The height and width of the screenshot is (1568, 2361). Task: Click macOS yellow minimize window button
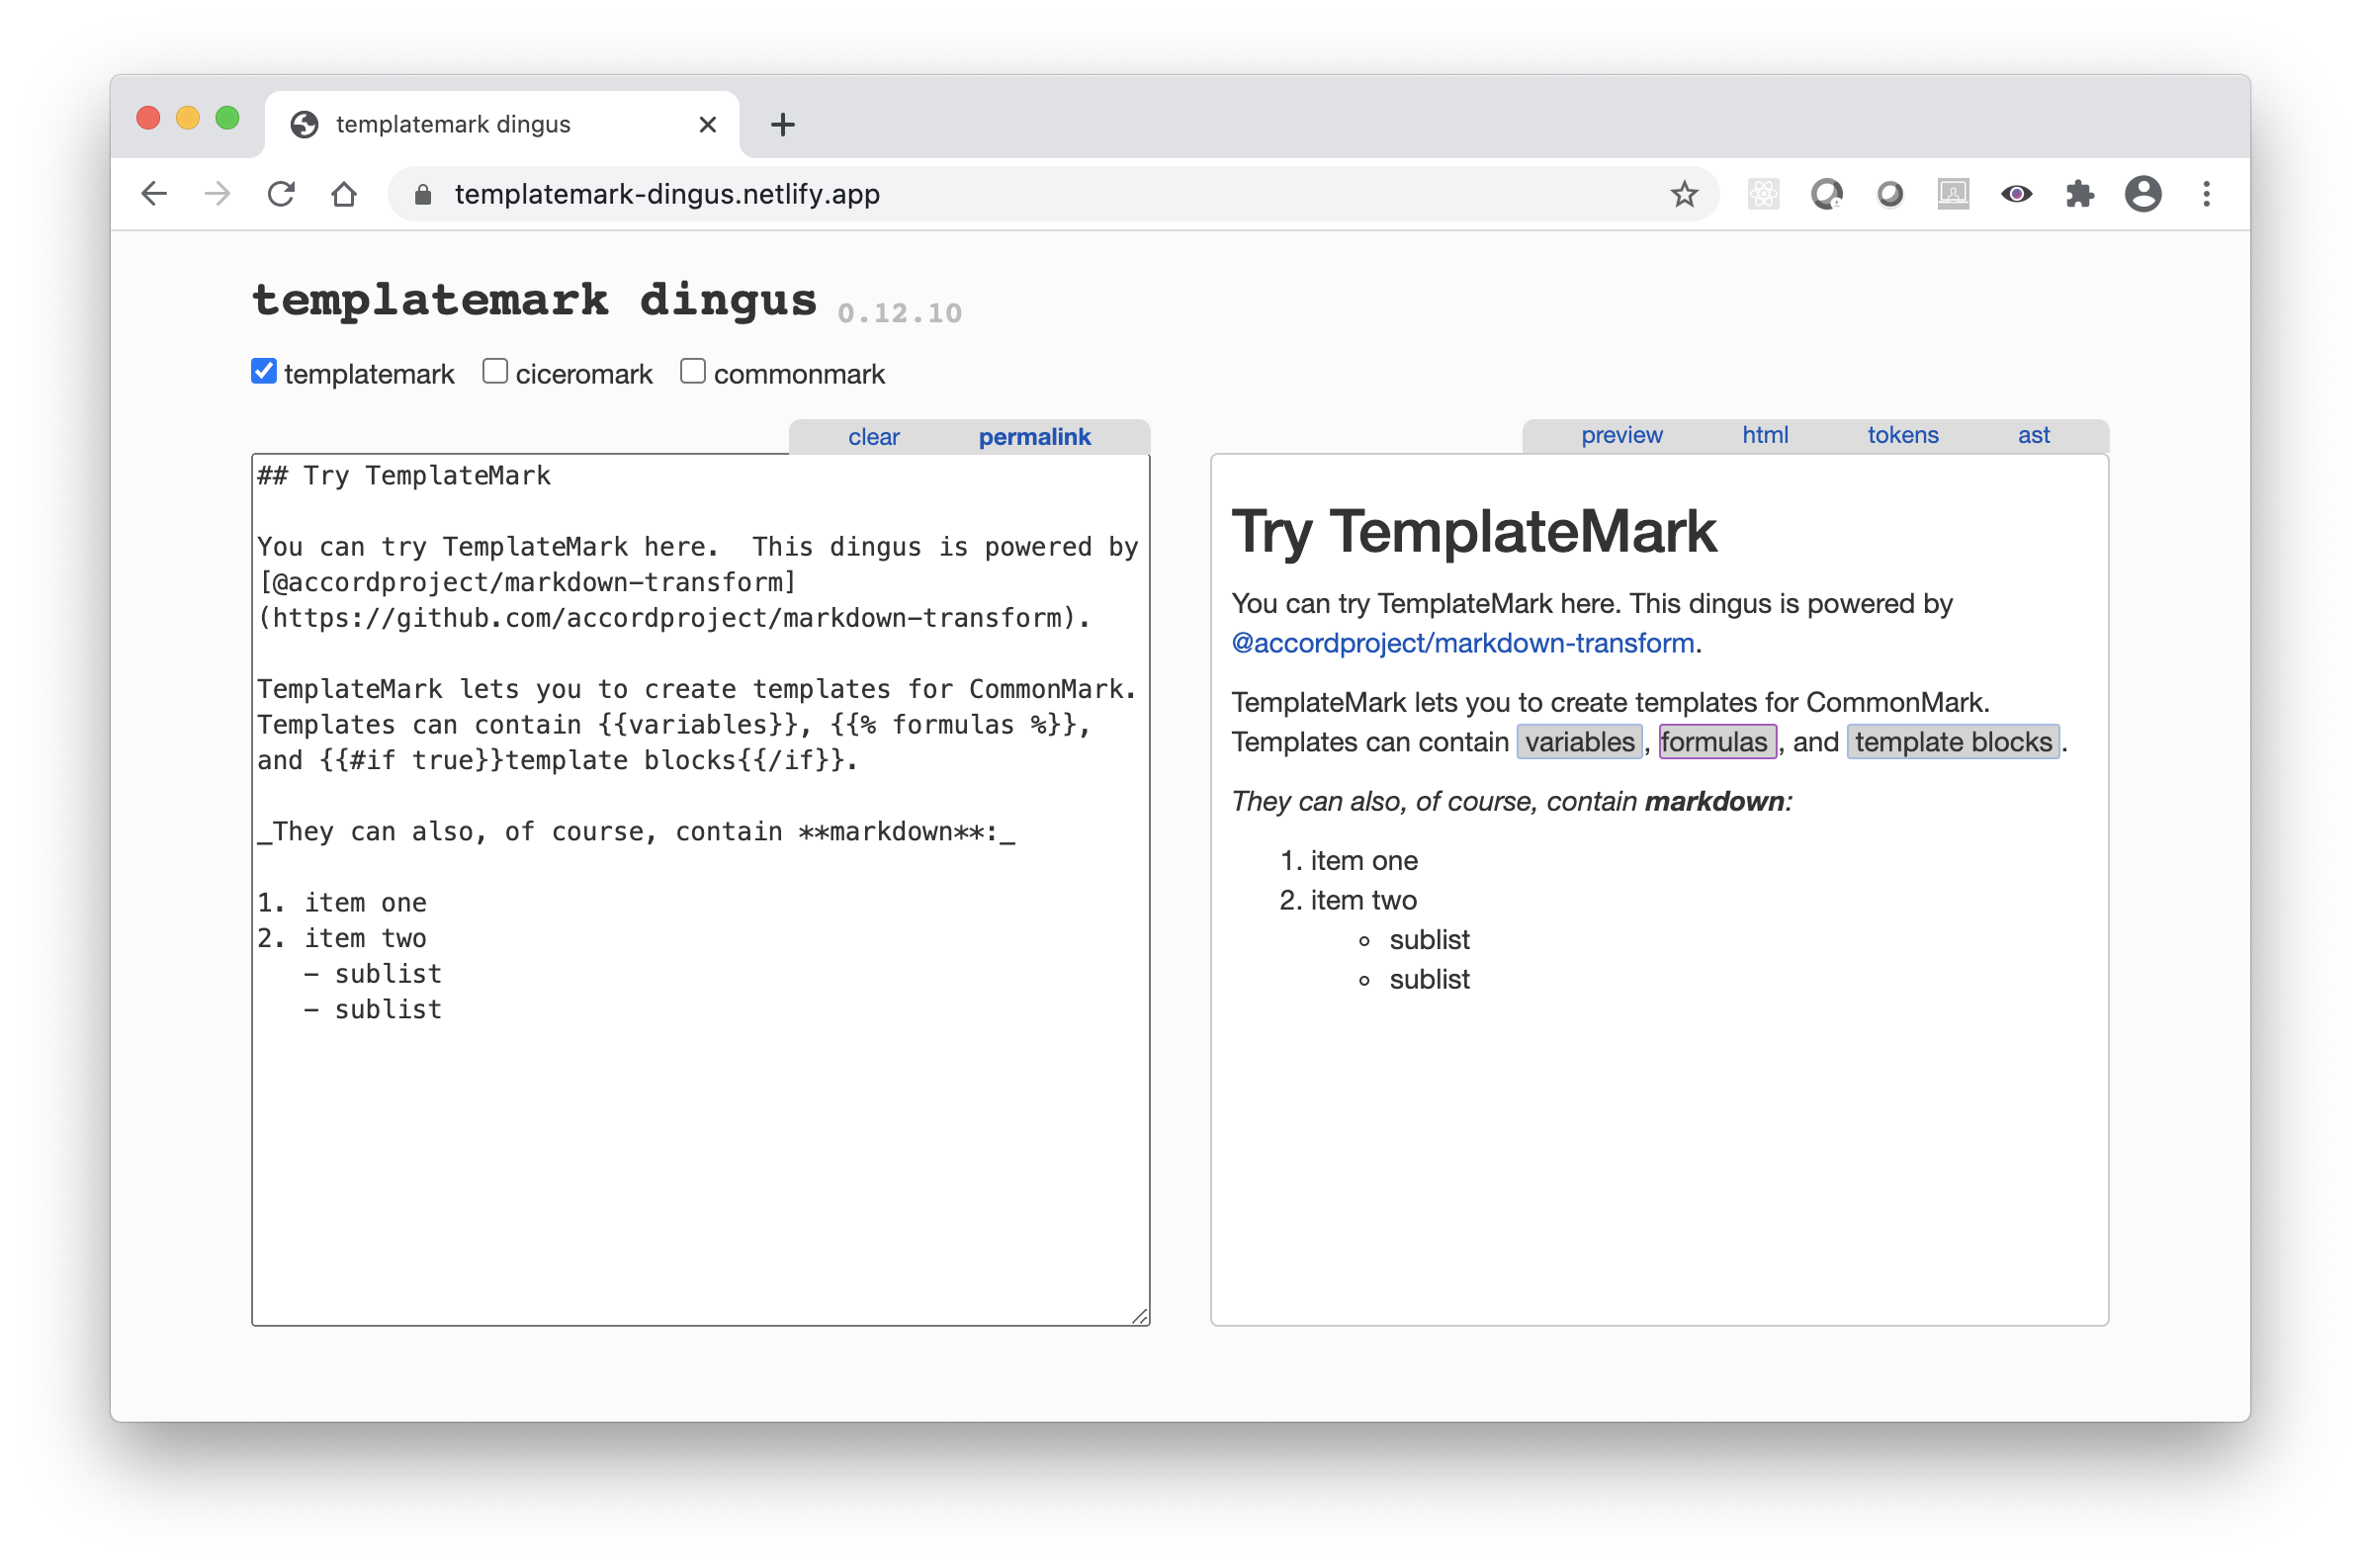tap(188, 118)
